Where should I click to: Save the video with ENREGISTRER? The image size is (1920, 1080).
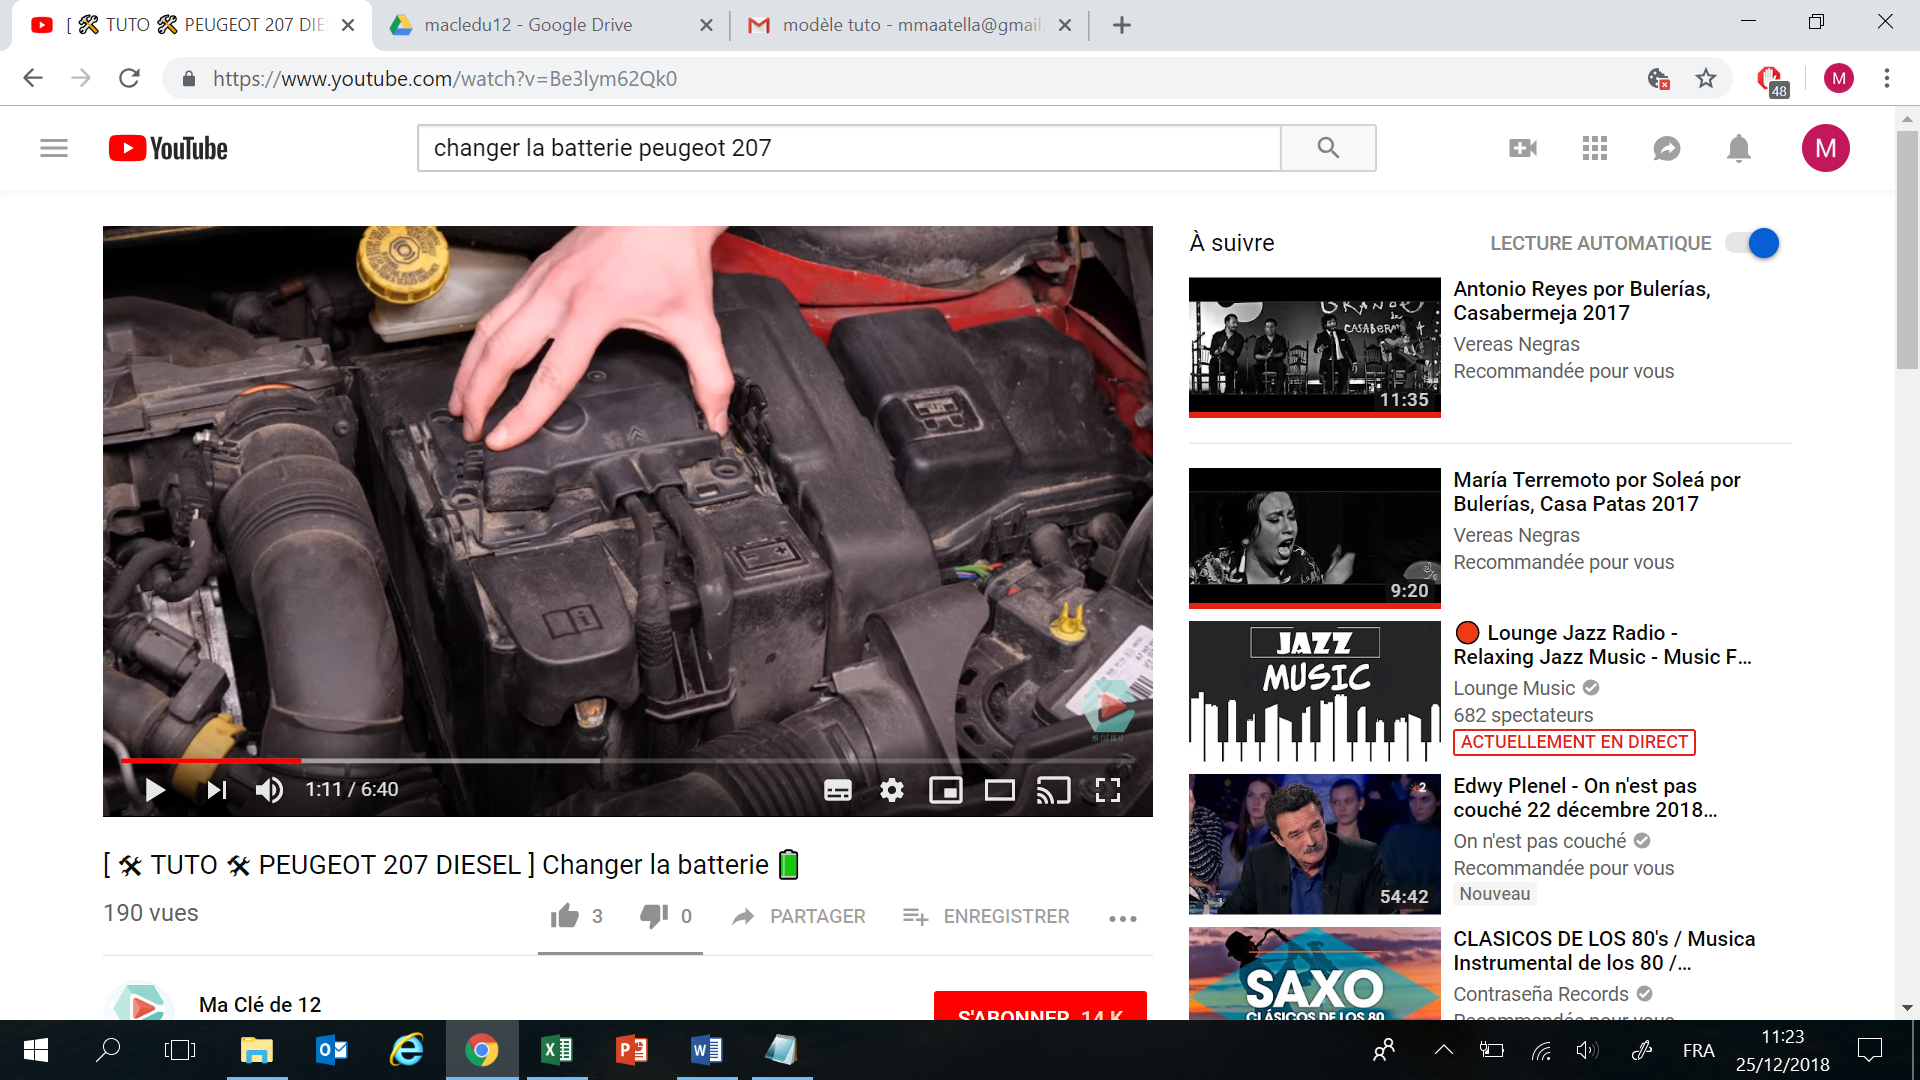point(986,916)
